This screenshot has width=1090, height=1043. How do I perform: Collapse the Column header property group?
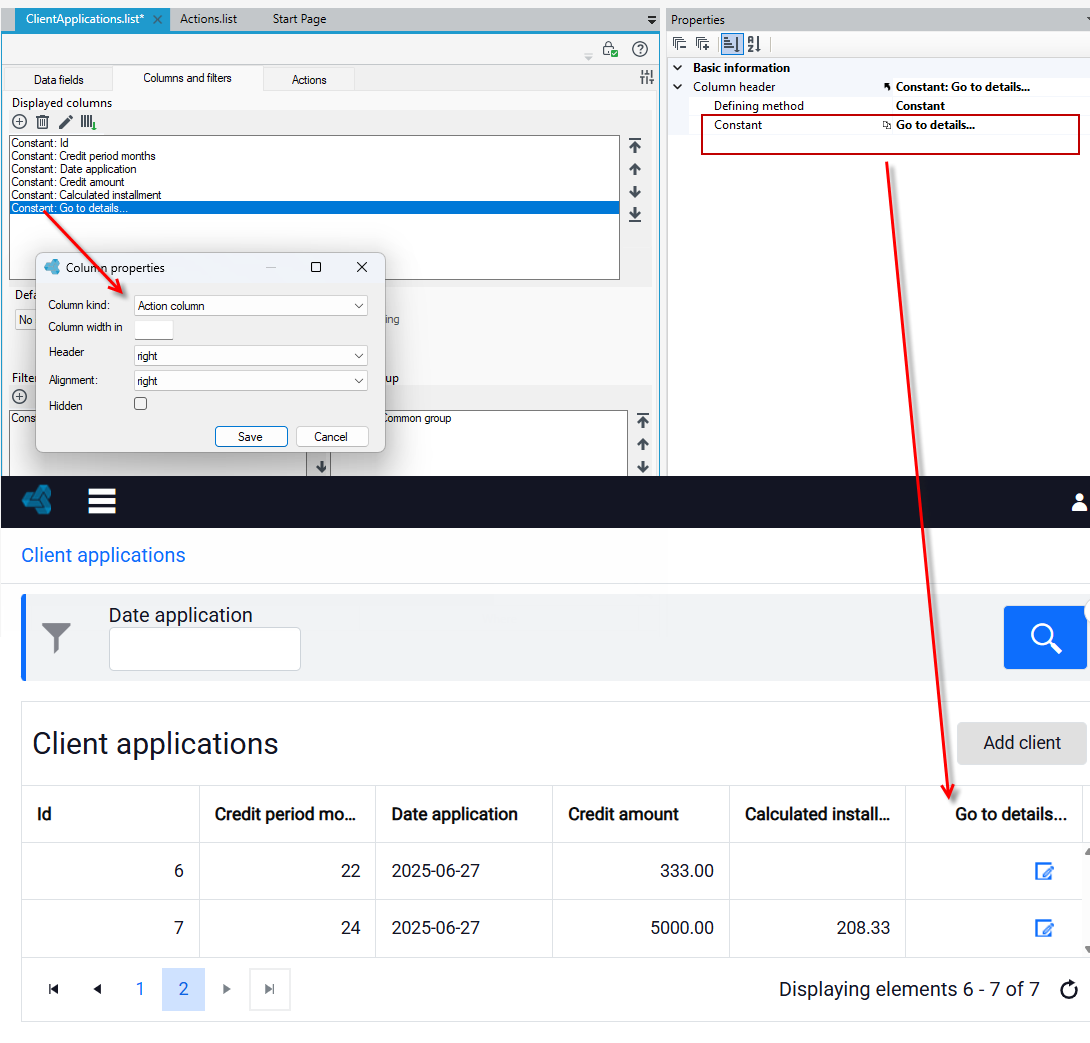pos(678,87)
